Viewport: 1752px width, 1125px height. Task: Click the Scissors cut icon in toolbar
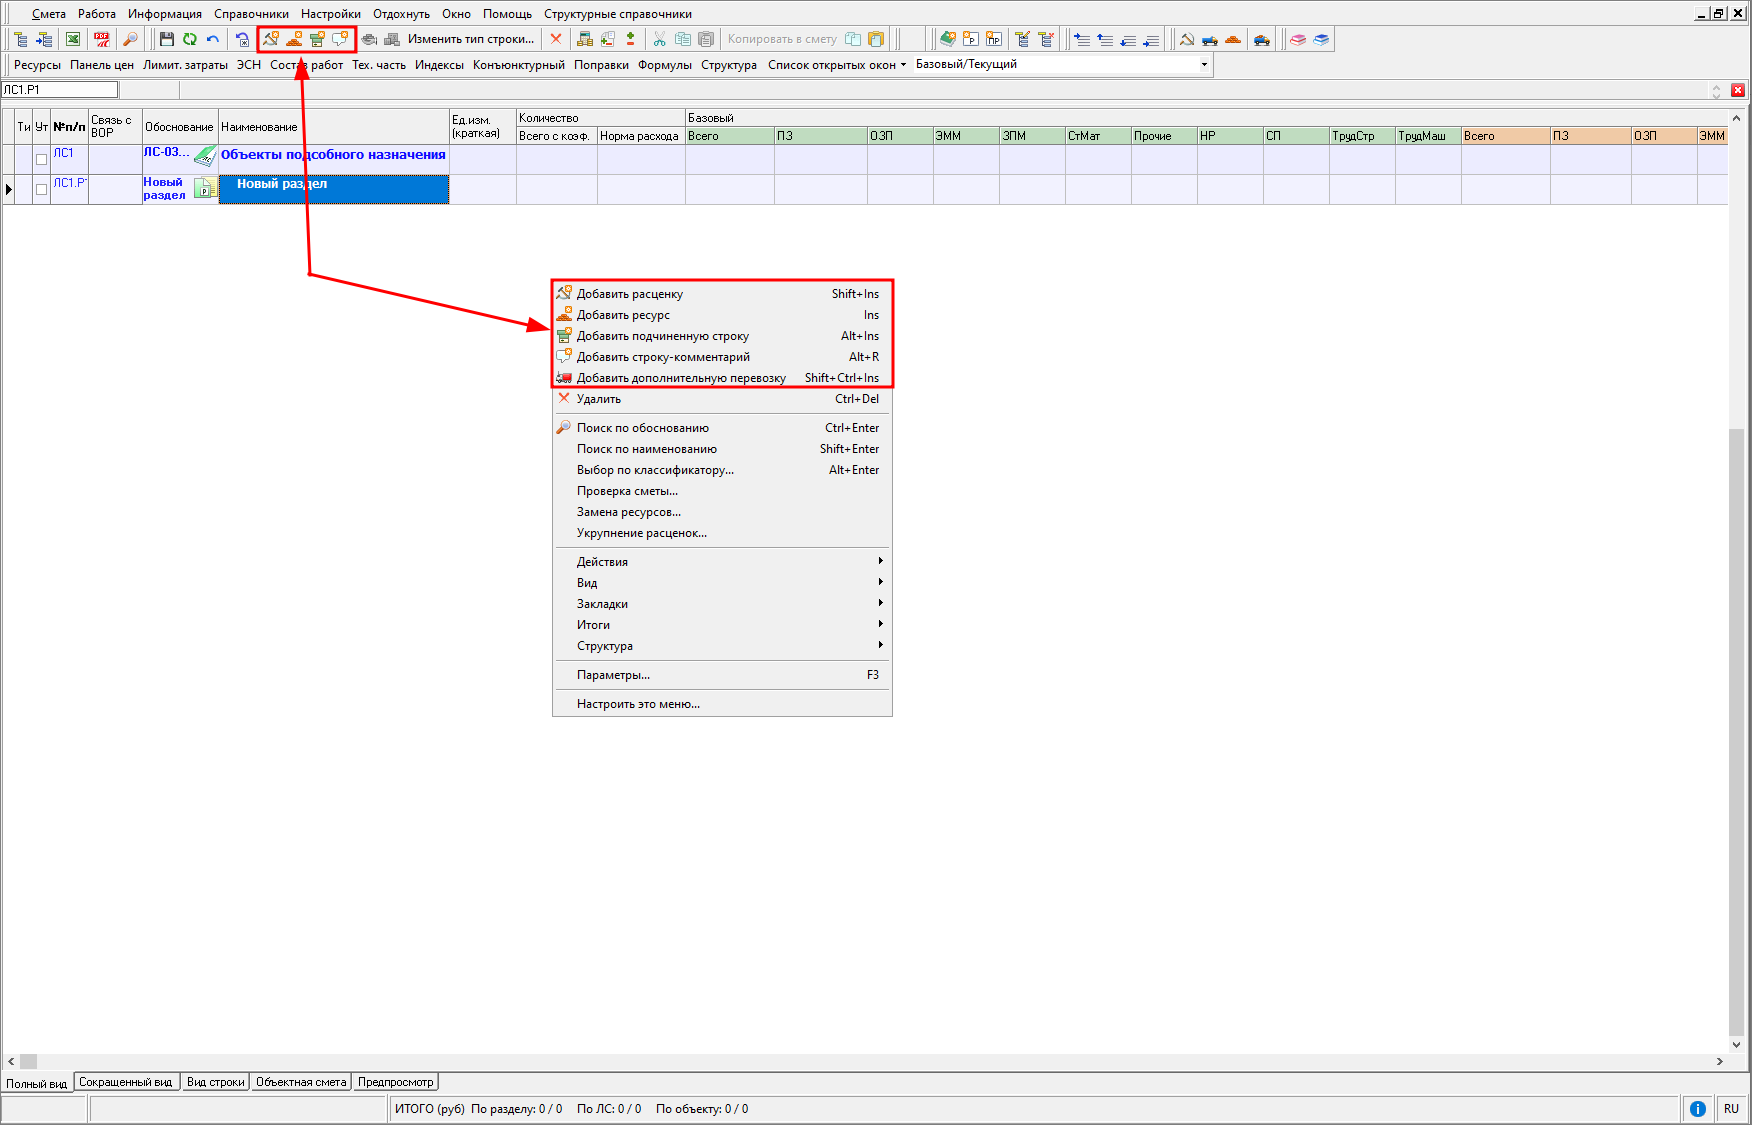(659, 40)
